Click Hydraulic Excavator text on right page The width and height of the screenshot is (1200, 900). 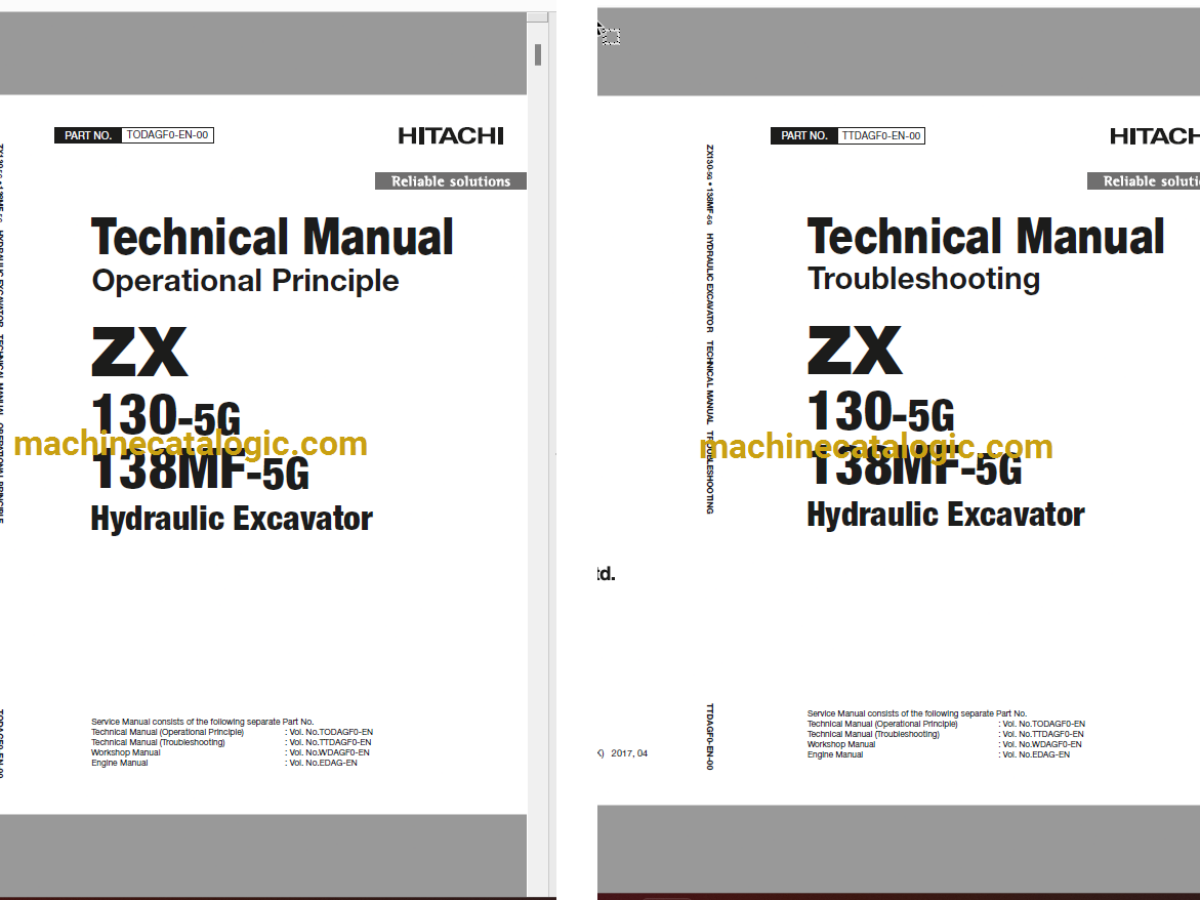[x=945, y=515]
